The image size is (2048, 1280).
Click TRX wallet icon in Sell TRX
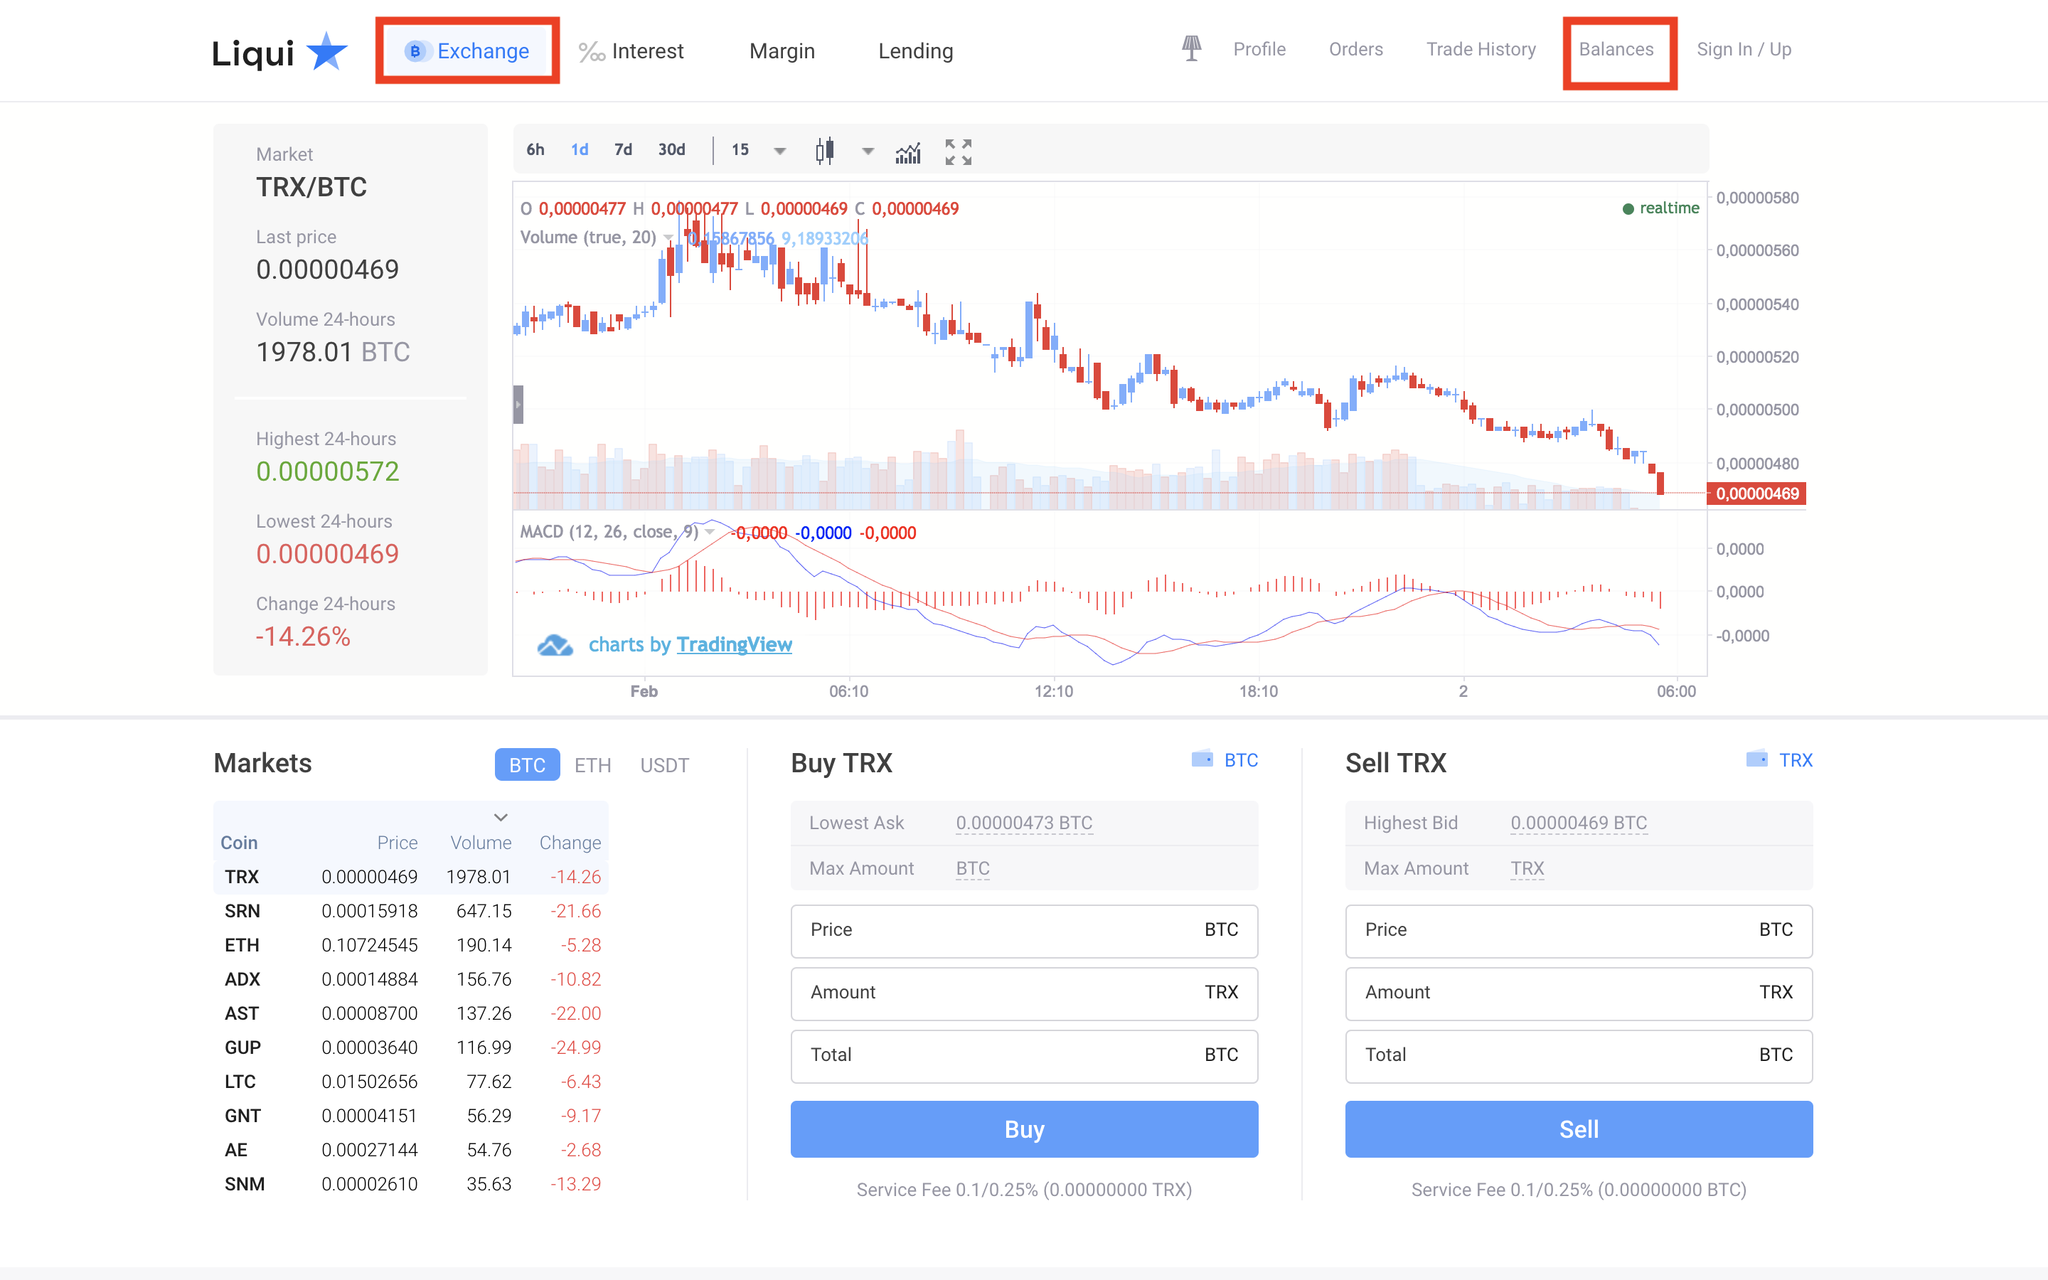click(x=1757, y=759)
